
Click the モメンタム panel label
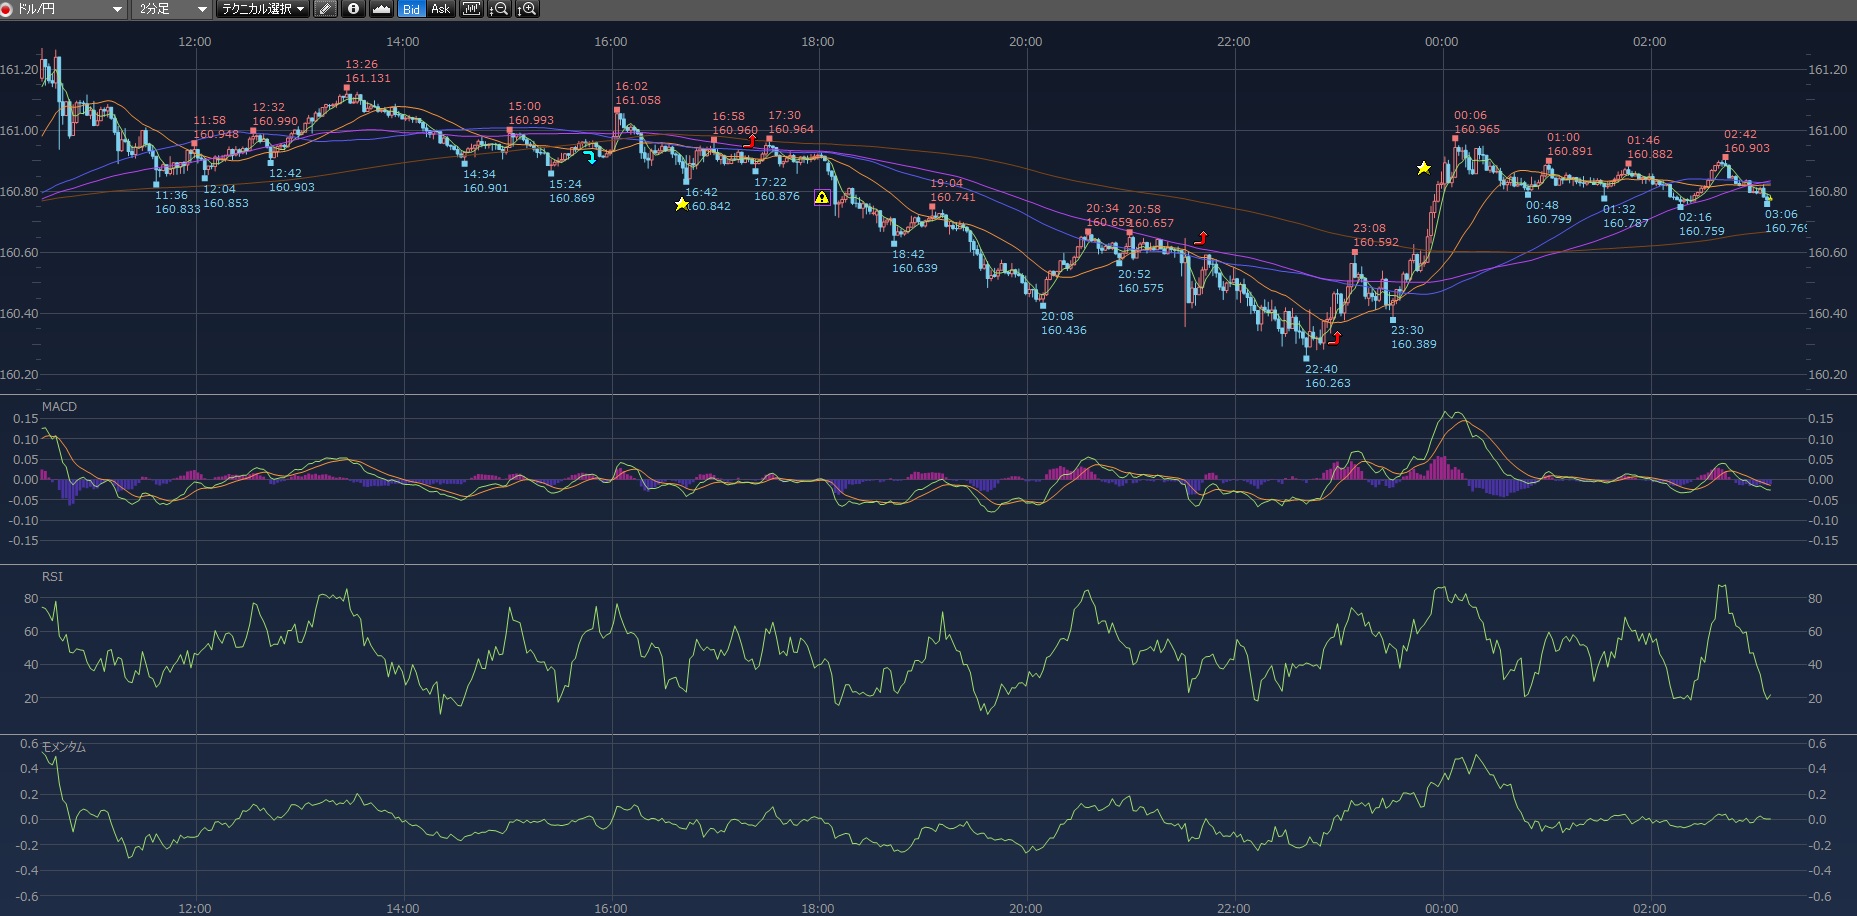[x=64, y=747]
